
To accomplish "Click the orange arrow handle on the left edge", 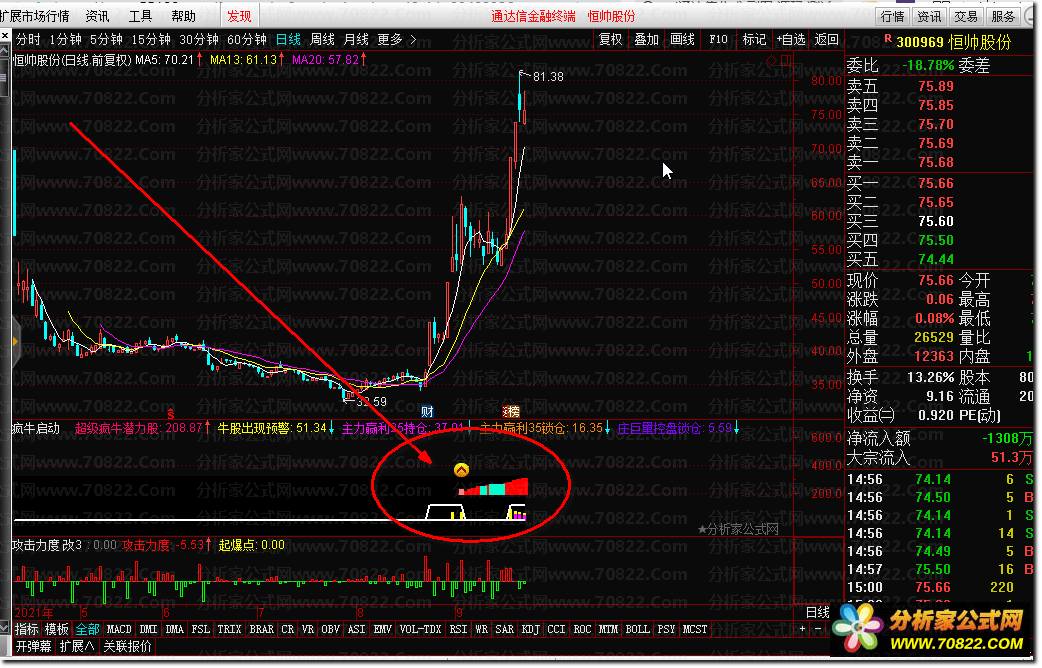I will pos(15,341).
